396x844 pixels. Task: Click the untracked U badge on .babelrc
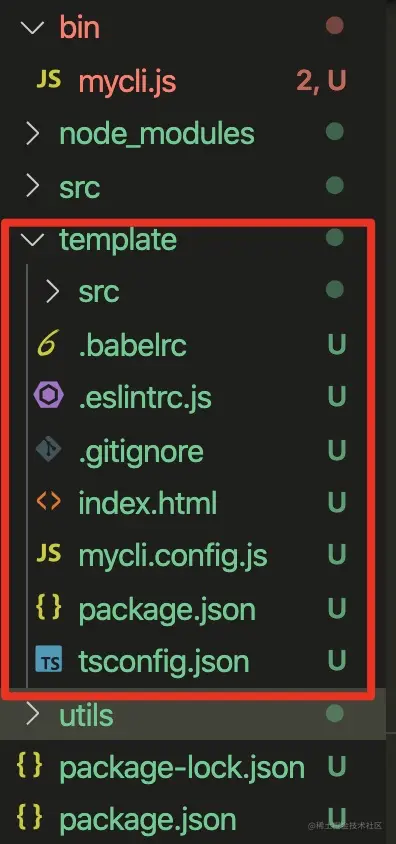pyautogui.click(x=337, y=344)
